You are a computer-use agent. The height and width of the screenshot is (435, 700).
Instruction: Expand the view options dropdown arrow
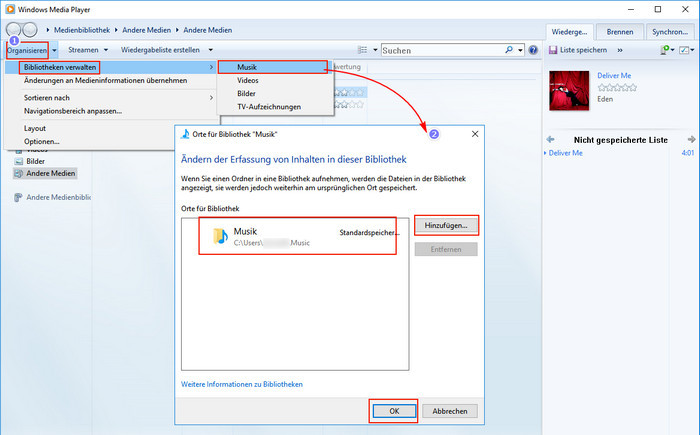[x=375, y=50]
